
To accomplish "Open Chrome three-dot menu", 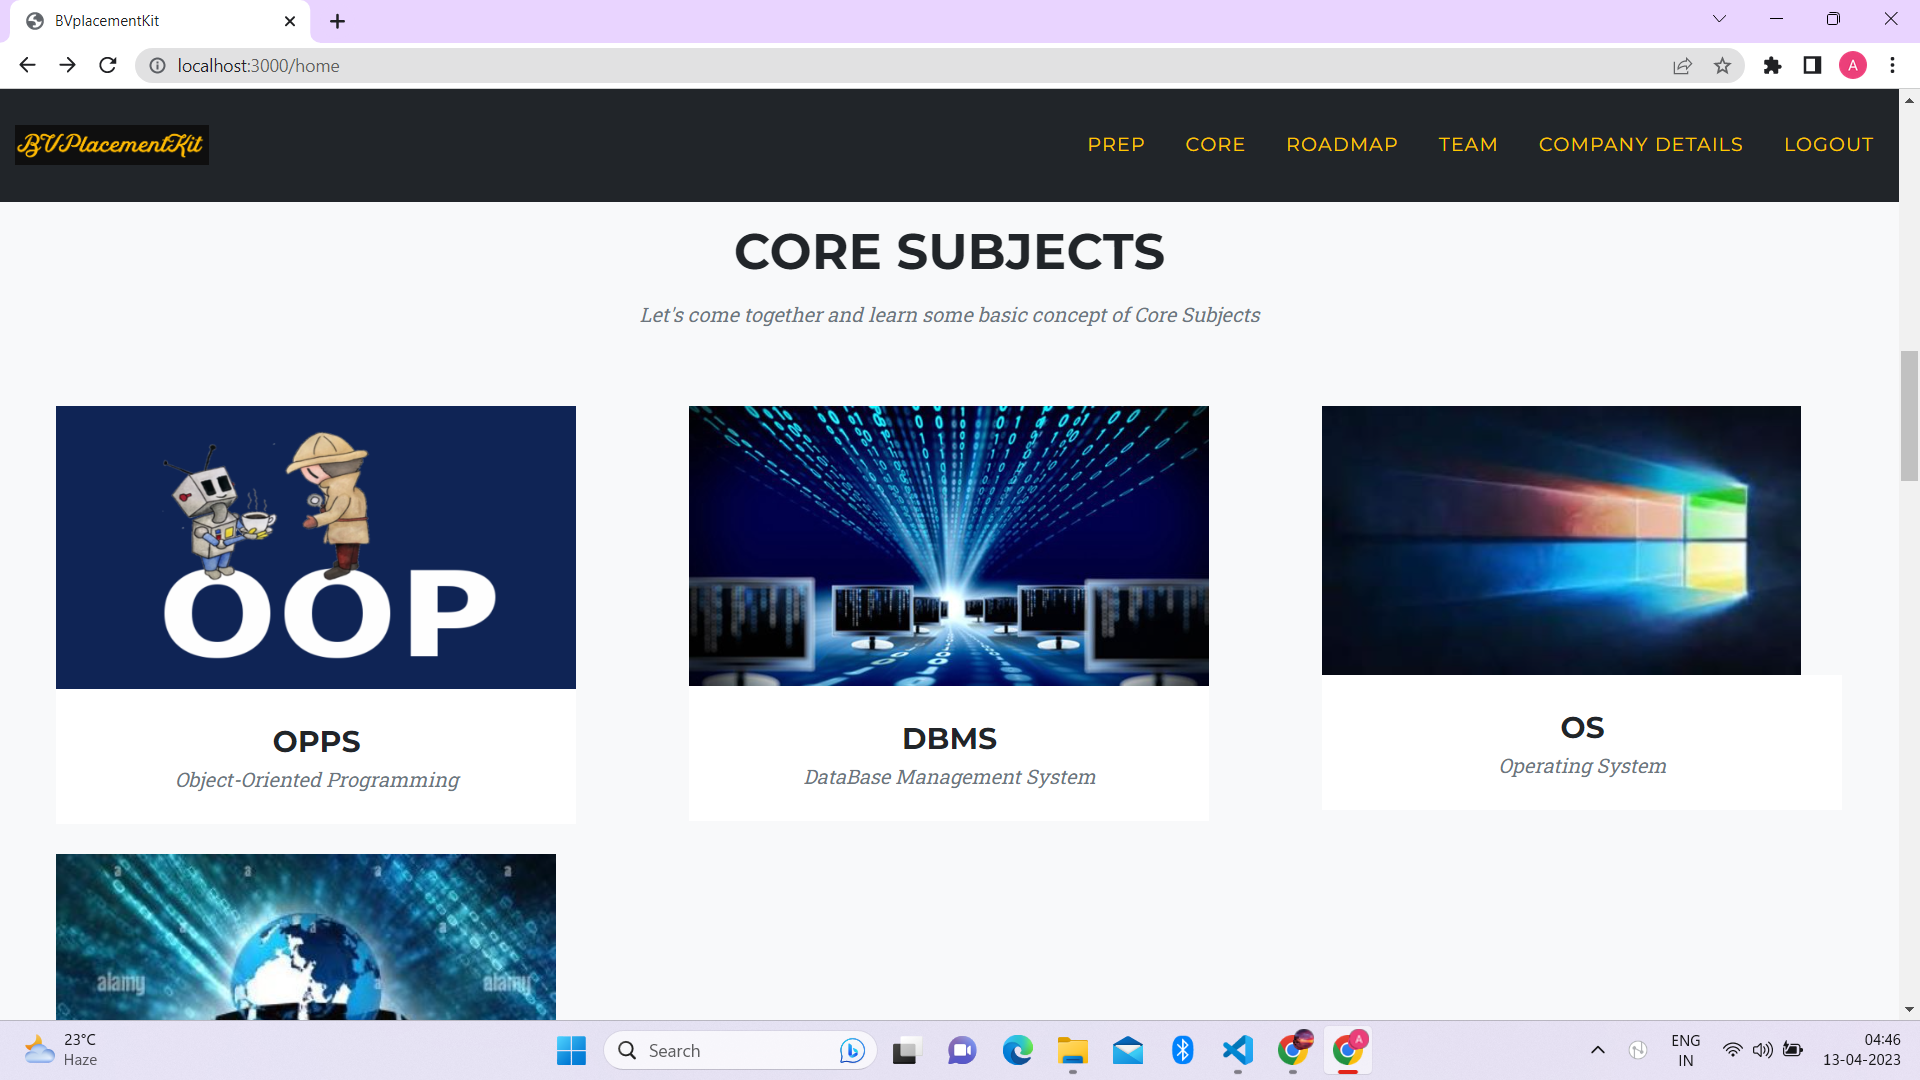I will coord(1892,65).
